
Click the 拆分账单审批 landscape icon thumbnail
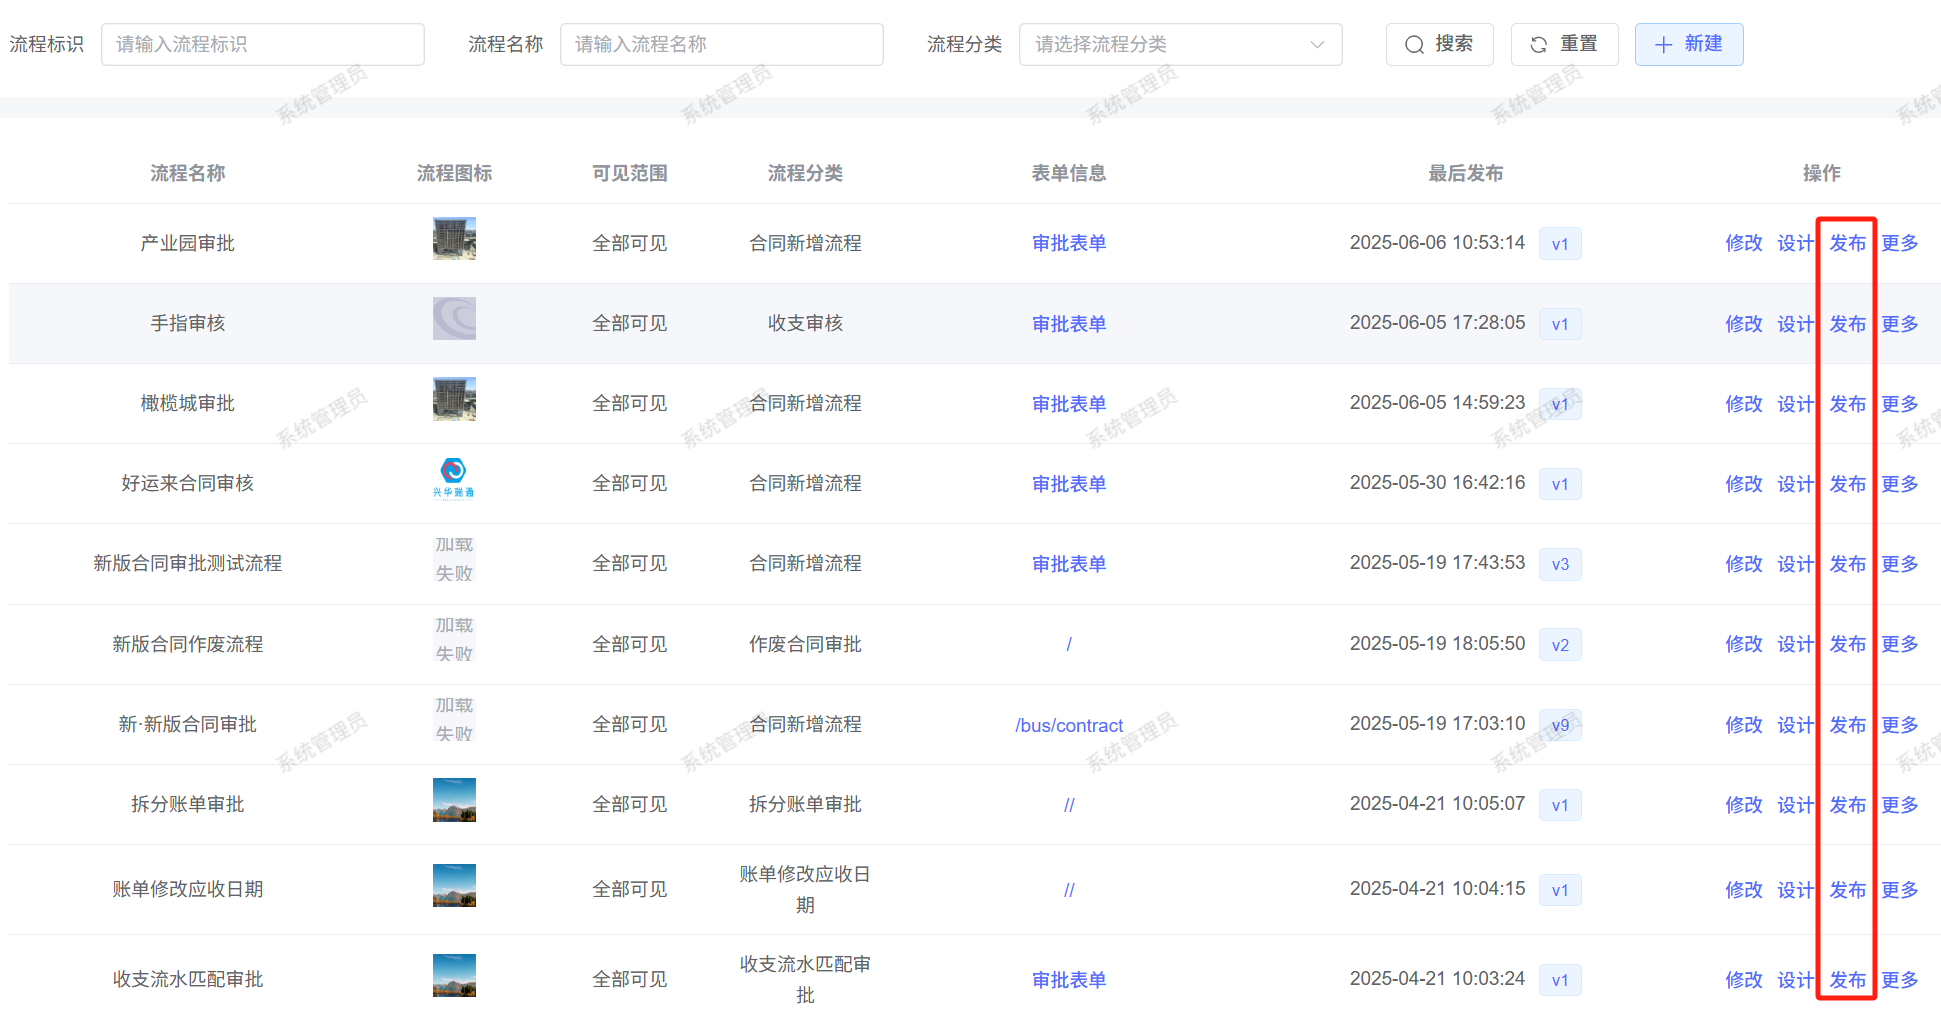tap(454, 800)
